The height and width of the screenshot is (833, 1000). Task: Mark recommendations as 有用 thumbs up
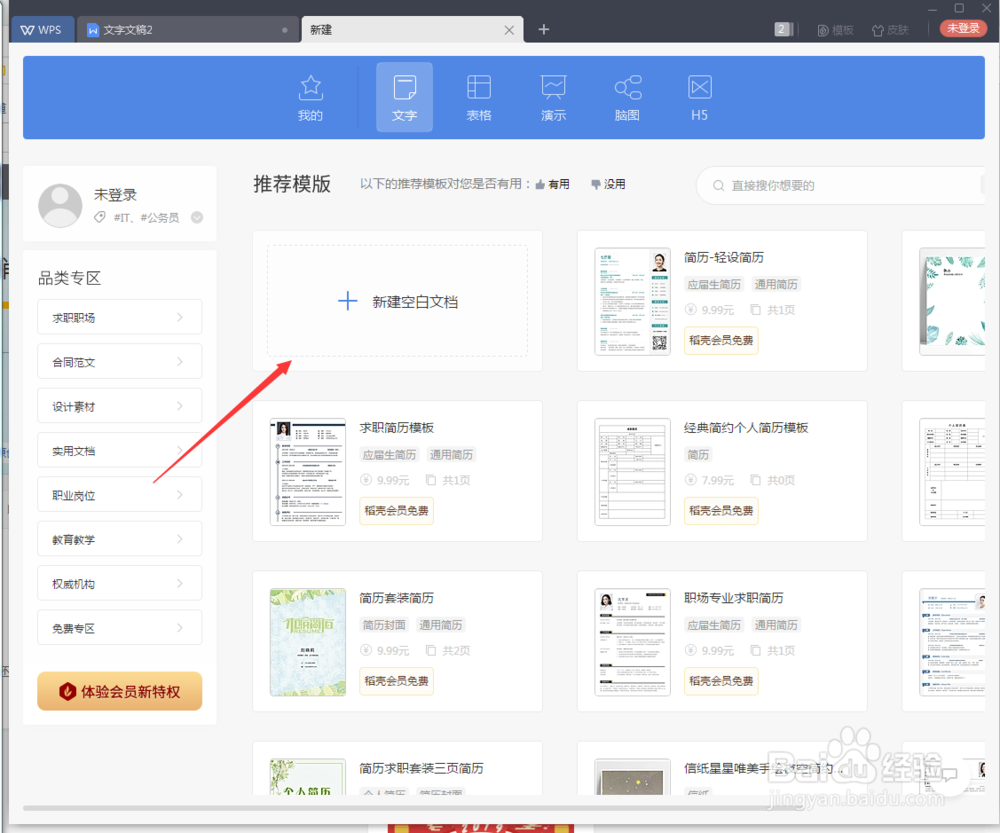552,184
